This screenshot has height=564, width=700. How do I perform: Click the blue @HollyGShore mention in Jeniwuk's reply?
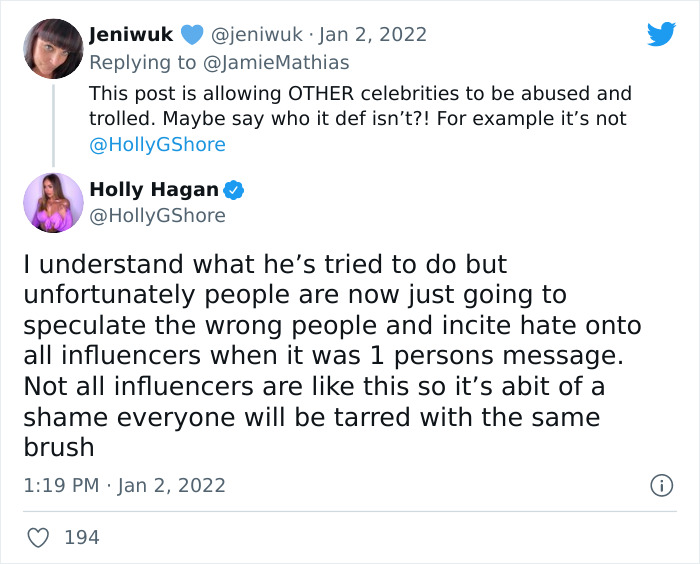(x=157, y=144)
